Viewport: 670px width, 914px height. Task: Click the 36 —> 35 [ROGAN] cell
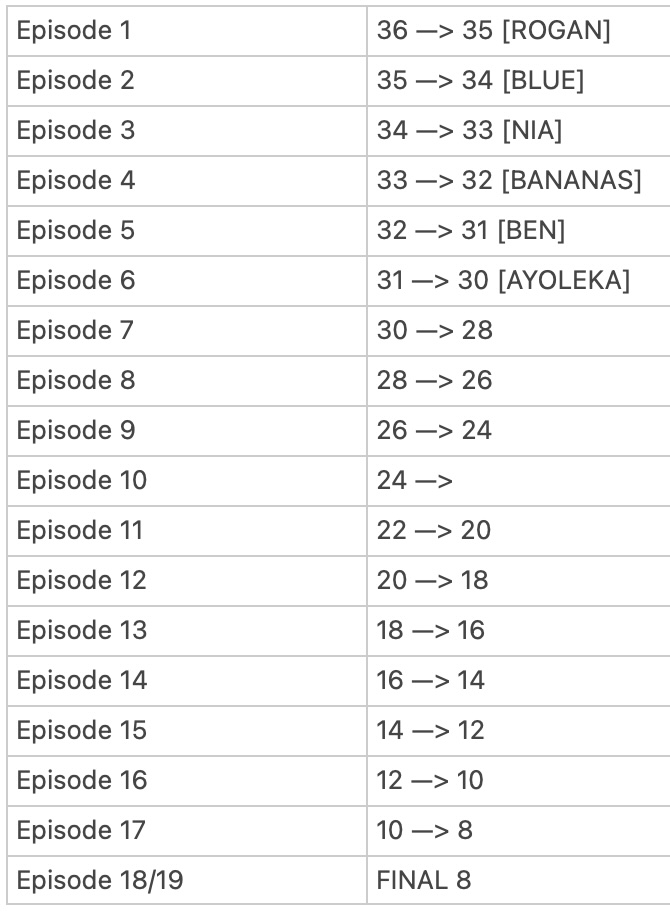[518, 31]
